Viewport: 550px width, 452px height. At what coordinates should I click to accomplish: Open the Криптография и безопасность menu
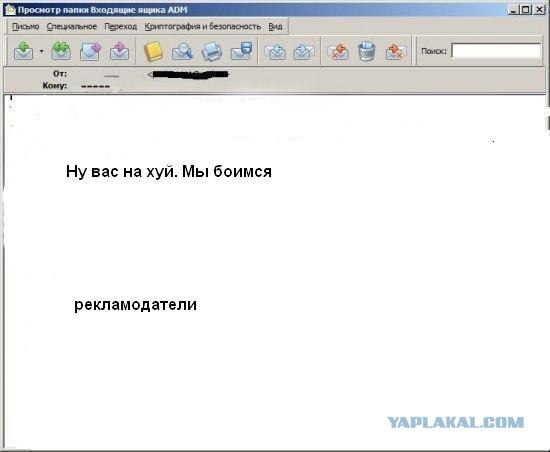click(202, 27)
